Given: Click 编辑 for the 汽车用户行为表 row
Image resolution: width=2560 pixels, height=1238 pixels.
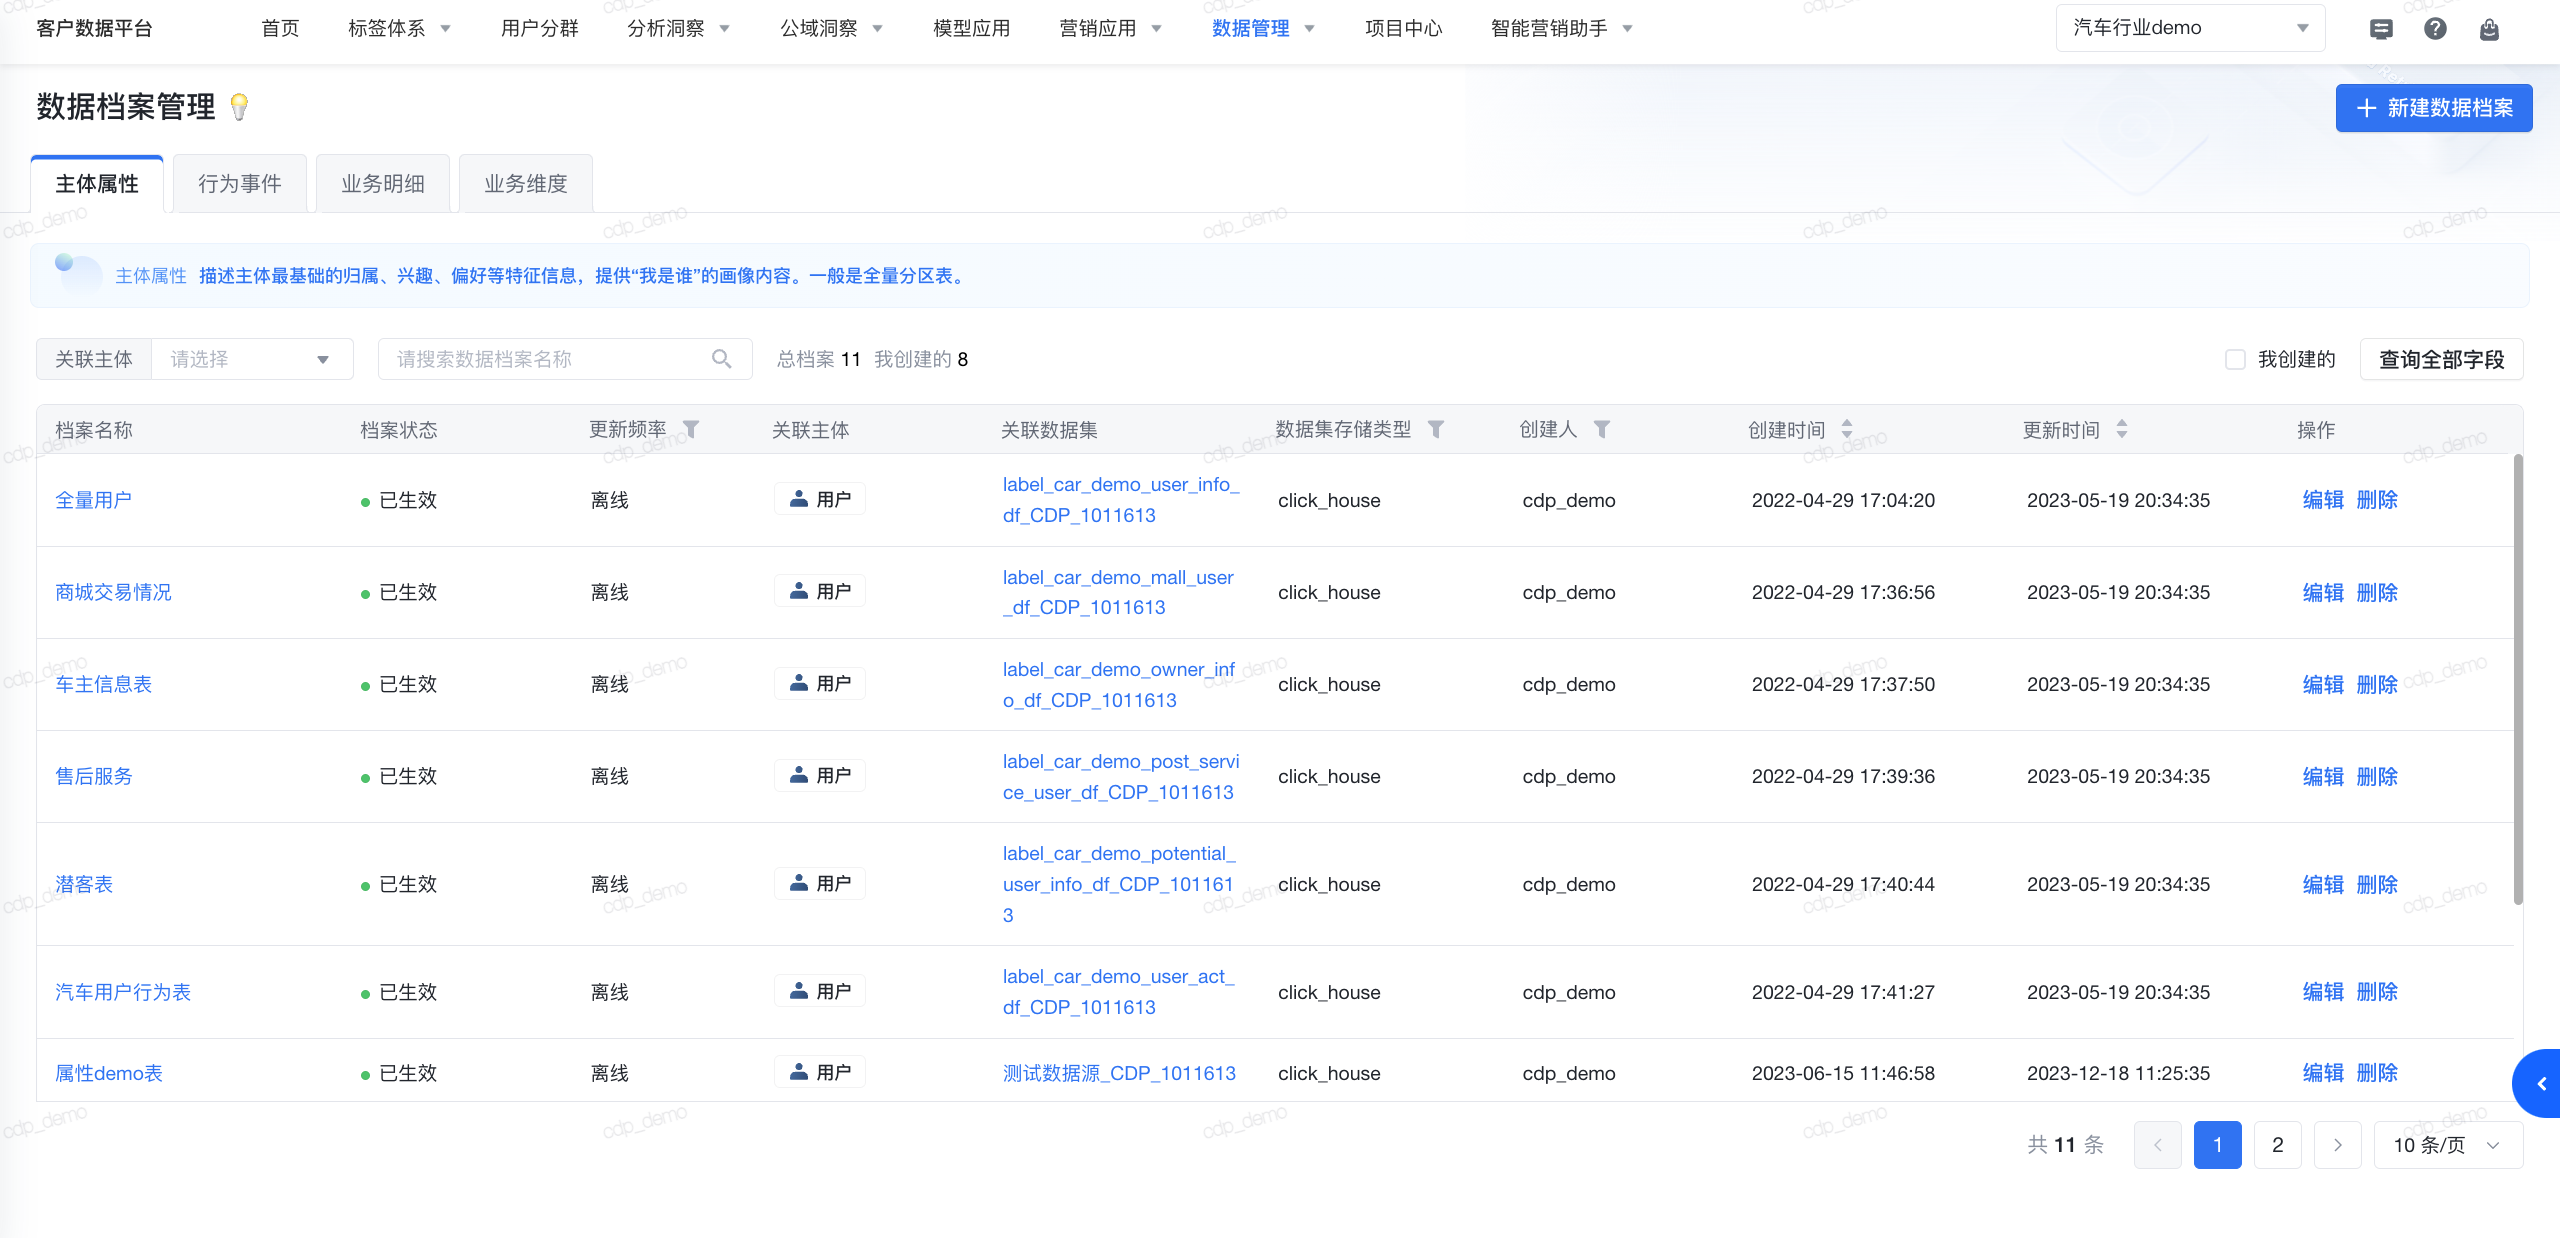Looking at the screenshot, I should click(x=2323, y=992).
